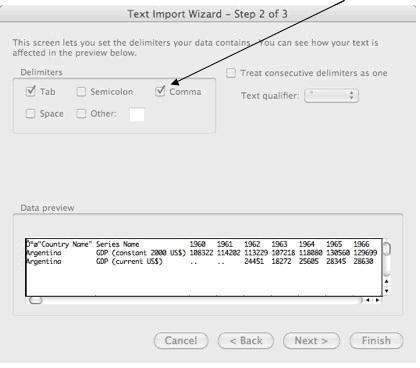Click the preview scroll right arrow
Viewport: 420px width, 368px height.
(377, 300)
